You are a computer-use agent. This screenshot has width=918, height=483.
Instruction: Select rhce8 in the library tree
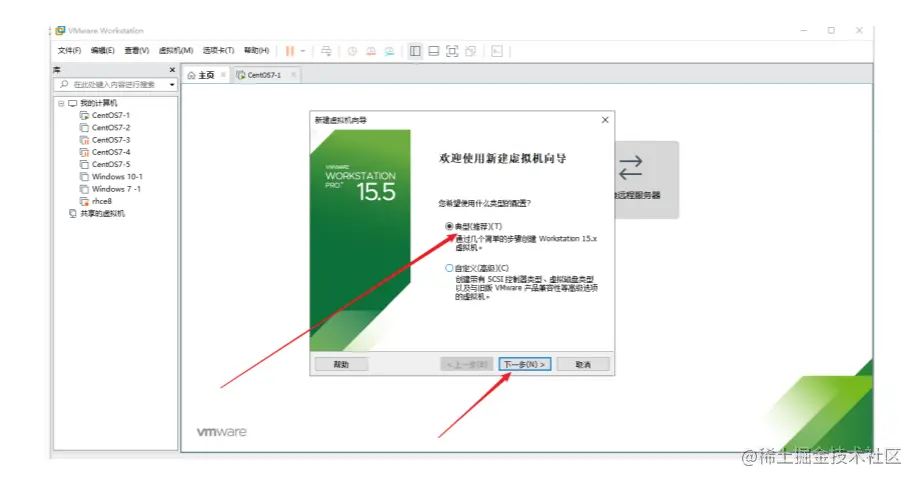point(101,201)
